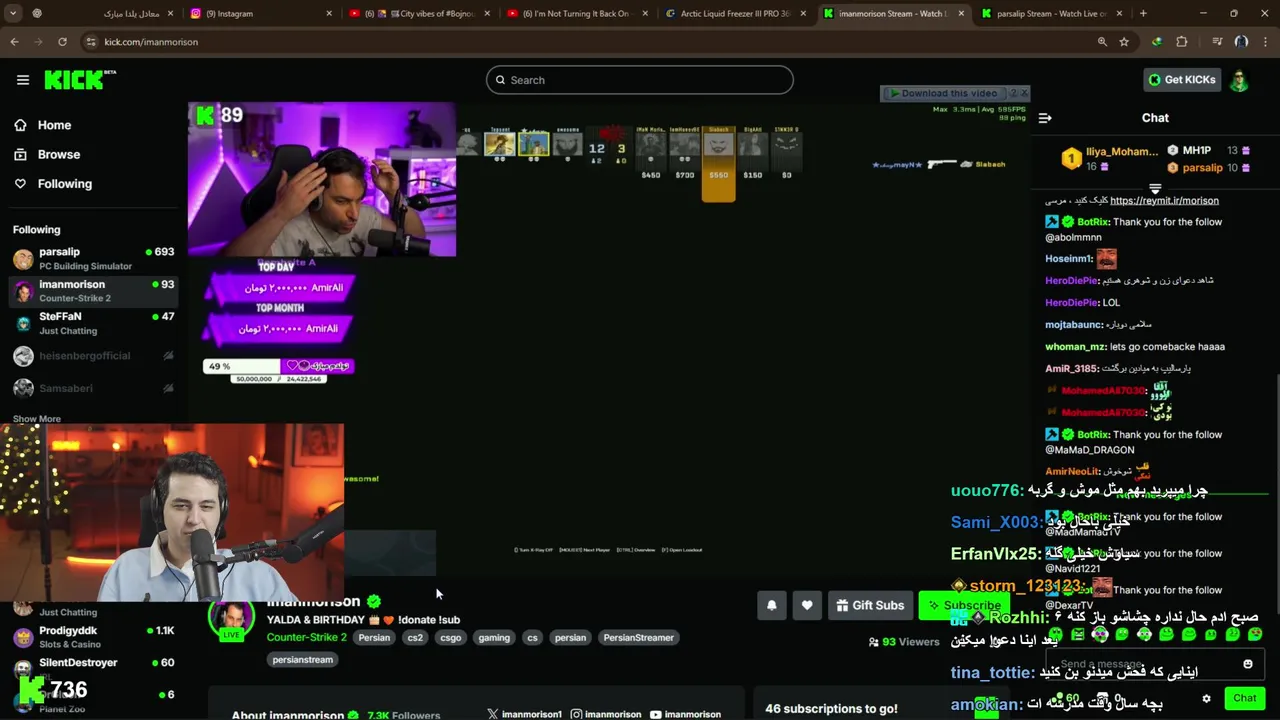
Task: Click the browser back arrow
Action: pyautogui.click(x=14, y=42)
